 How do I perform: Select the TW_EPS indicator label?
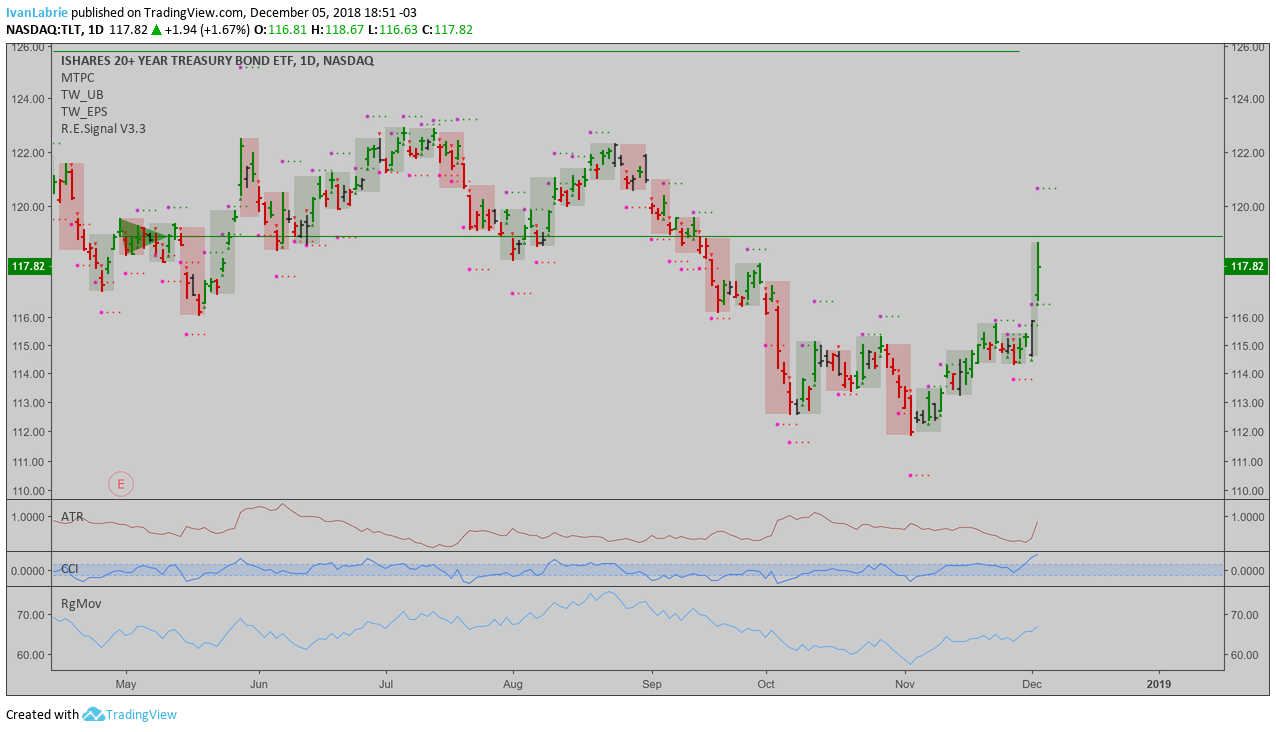[84, 111]
